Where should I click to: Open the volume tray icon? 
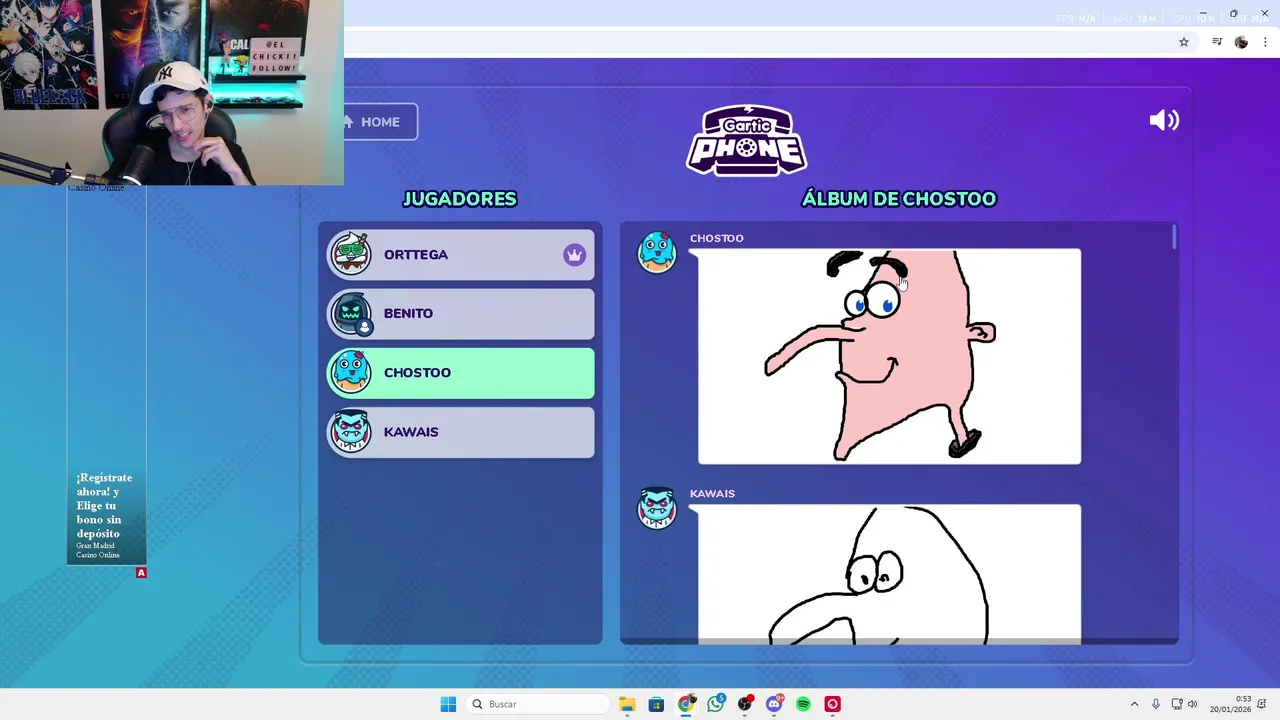coord(1192,704)
